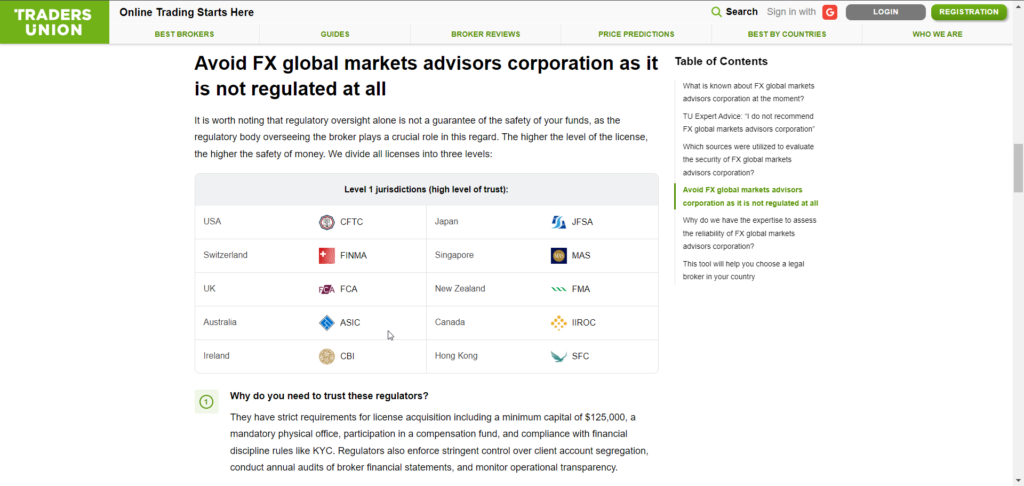This screenshot has width=1024, height=486.
Task: Click the 'Hong Kong' table cell
Action: coord(456,356)
